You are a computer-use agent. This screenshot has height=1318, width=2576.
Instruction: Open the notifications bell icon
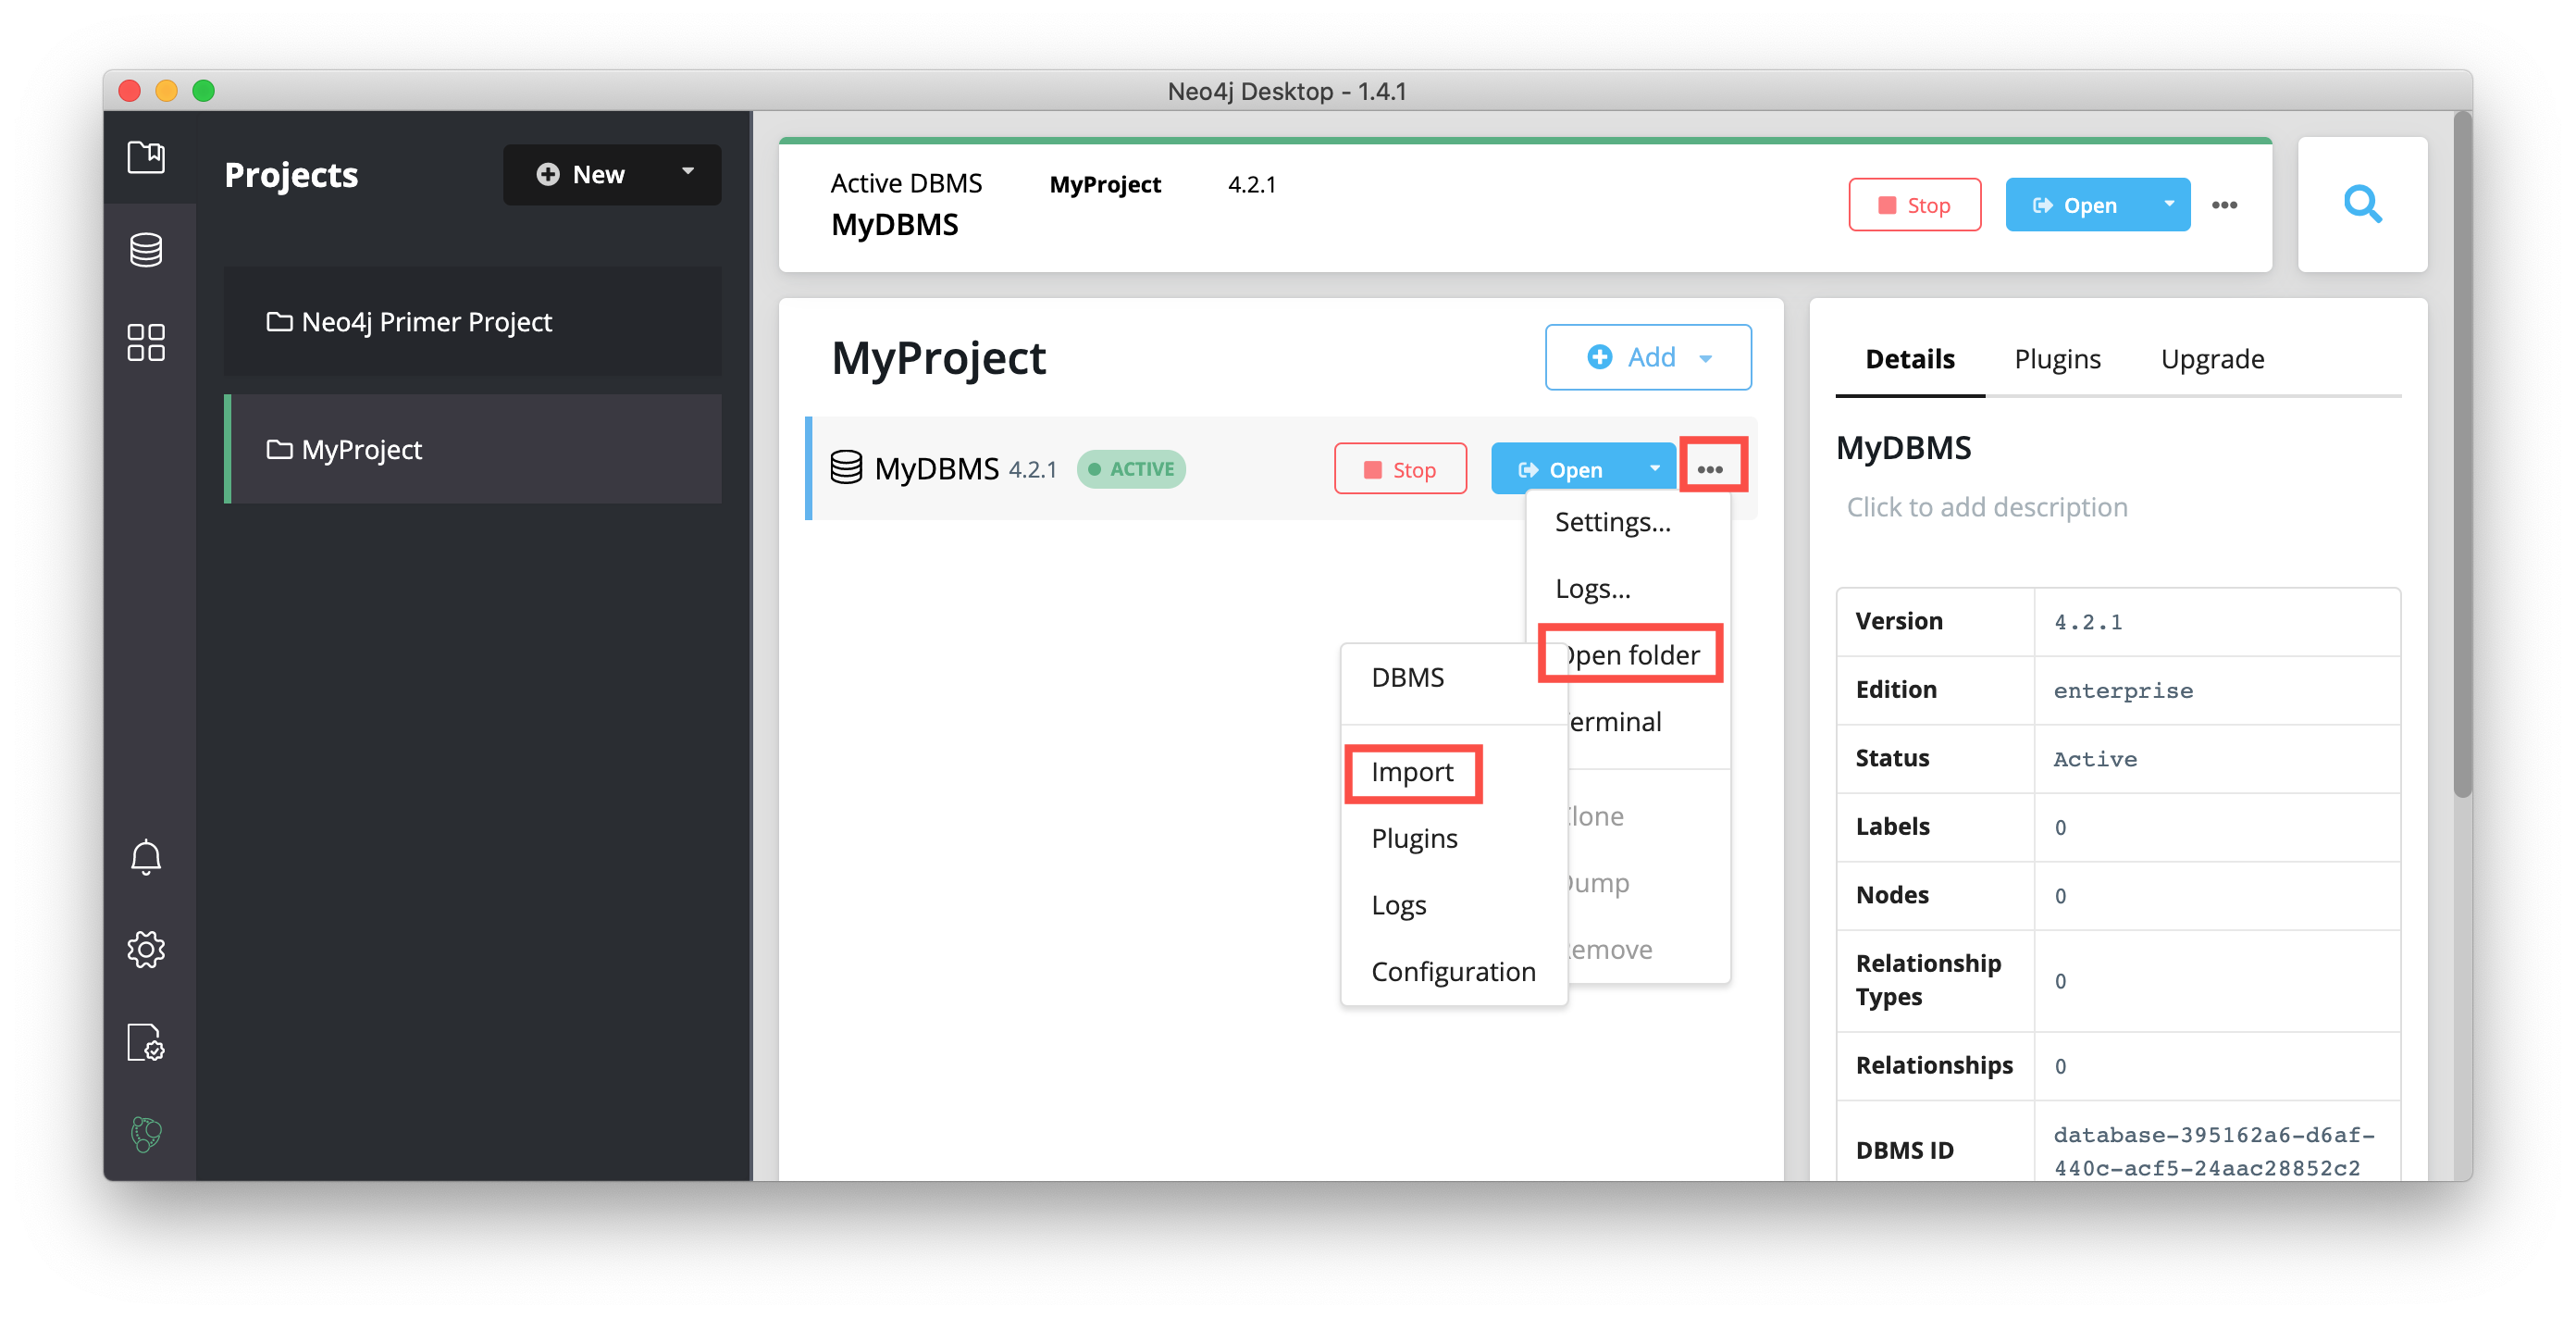click(x=146, y=857)
